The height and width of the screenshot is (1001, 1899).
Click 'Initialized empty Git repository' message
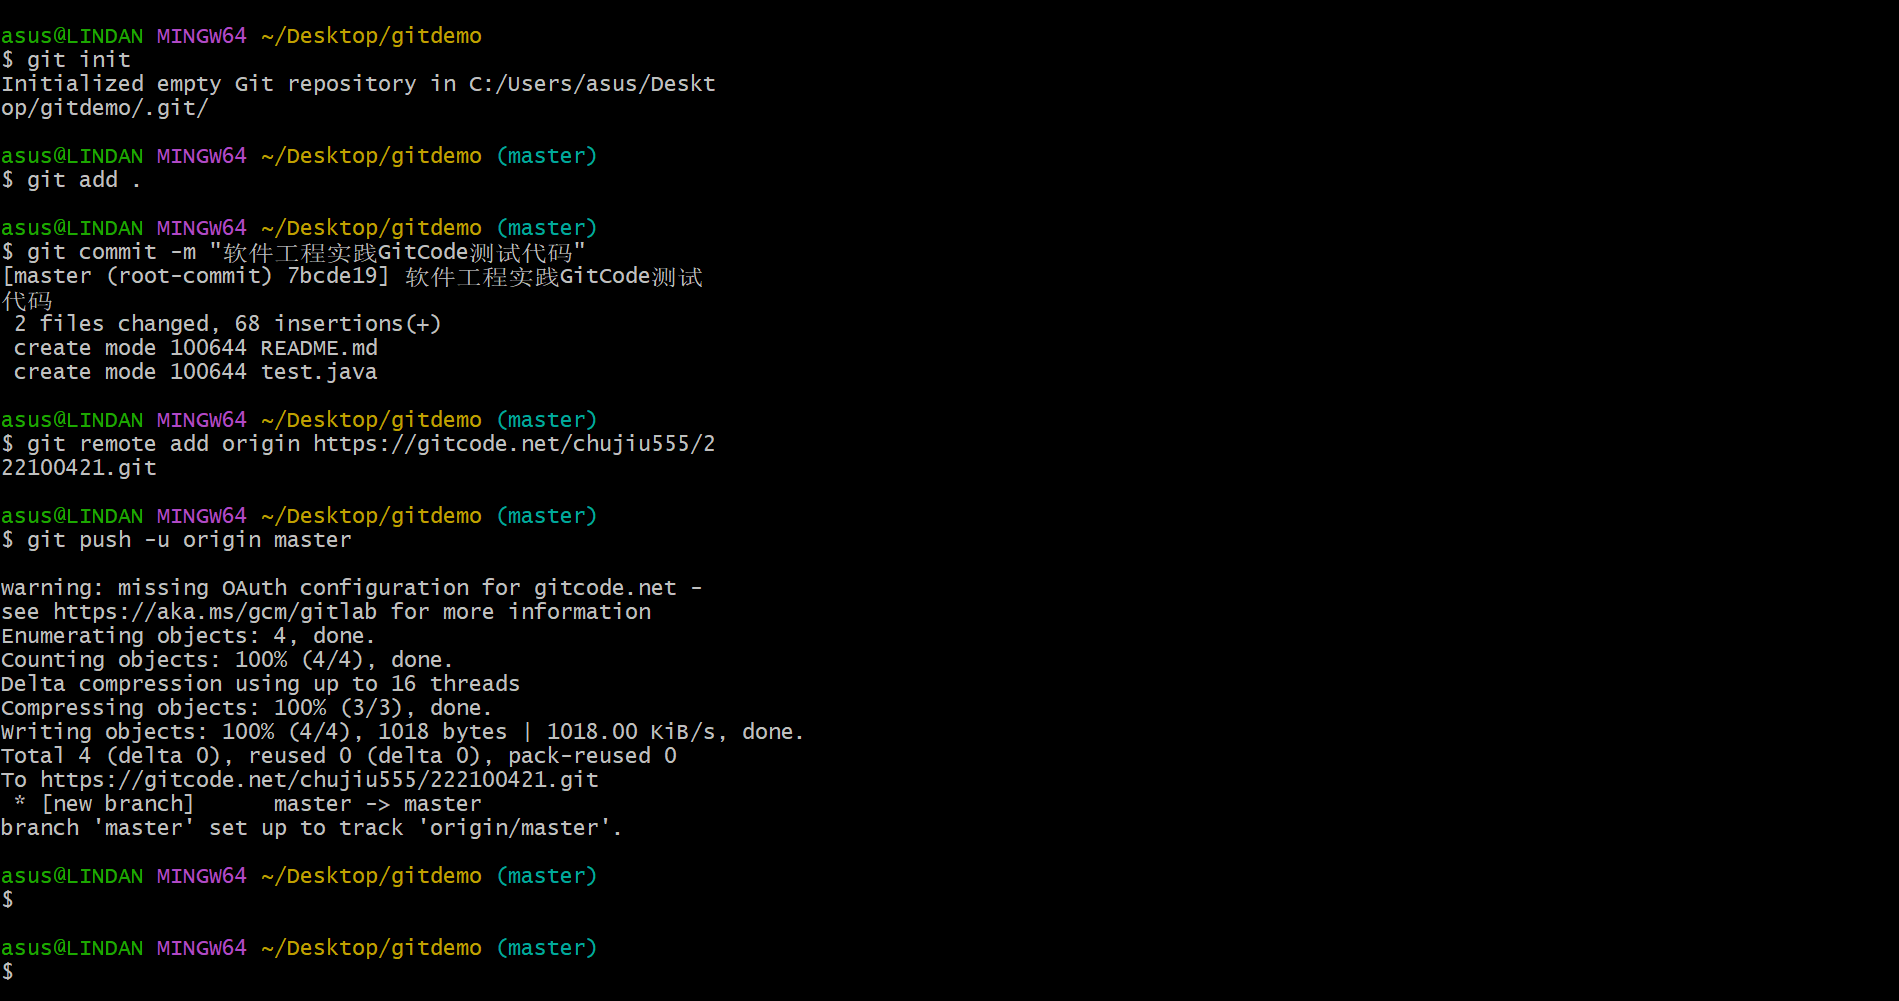pos(208,84)
